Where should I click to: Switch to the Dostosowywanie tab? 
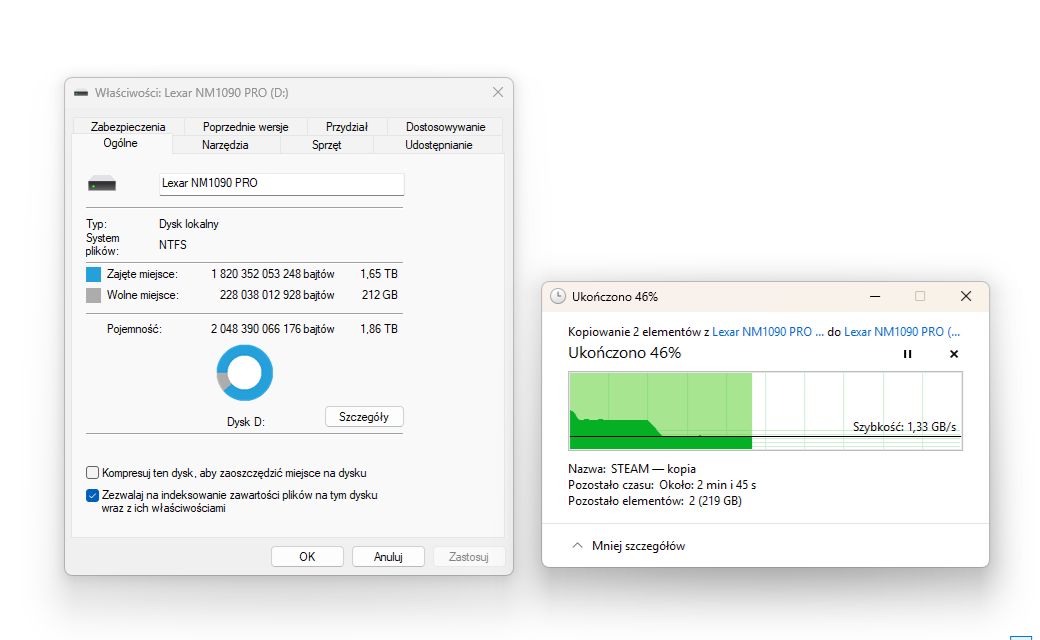point(445,127)
